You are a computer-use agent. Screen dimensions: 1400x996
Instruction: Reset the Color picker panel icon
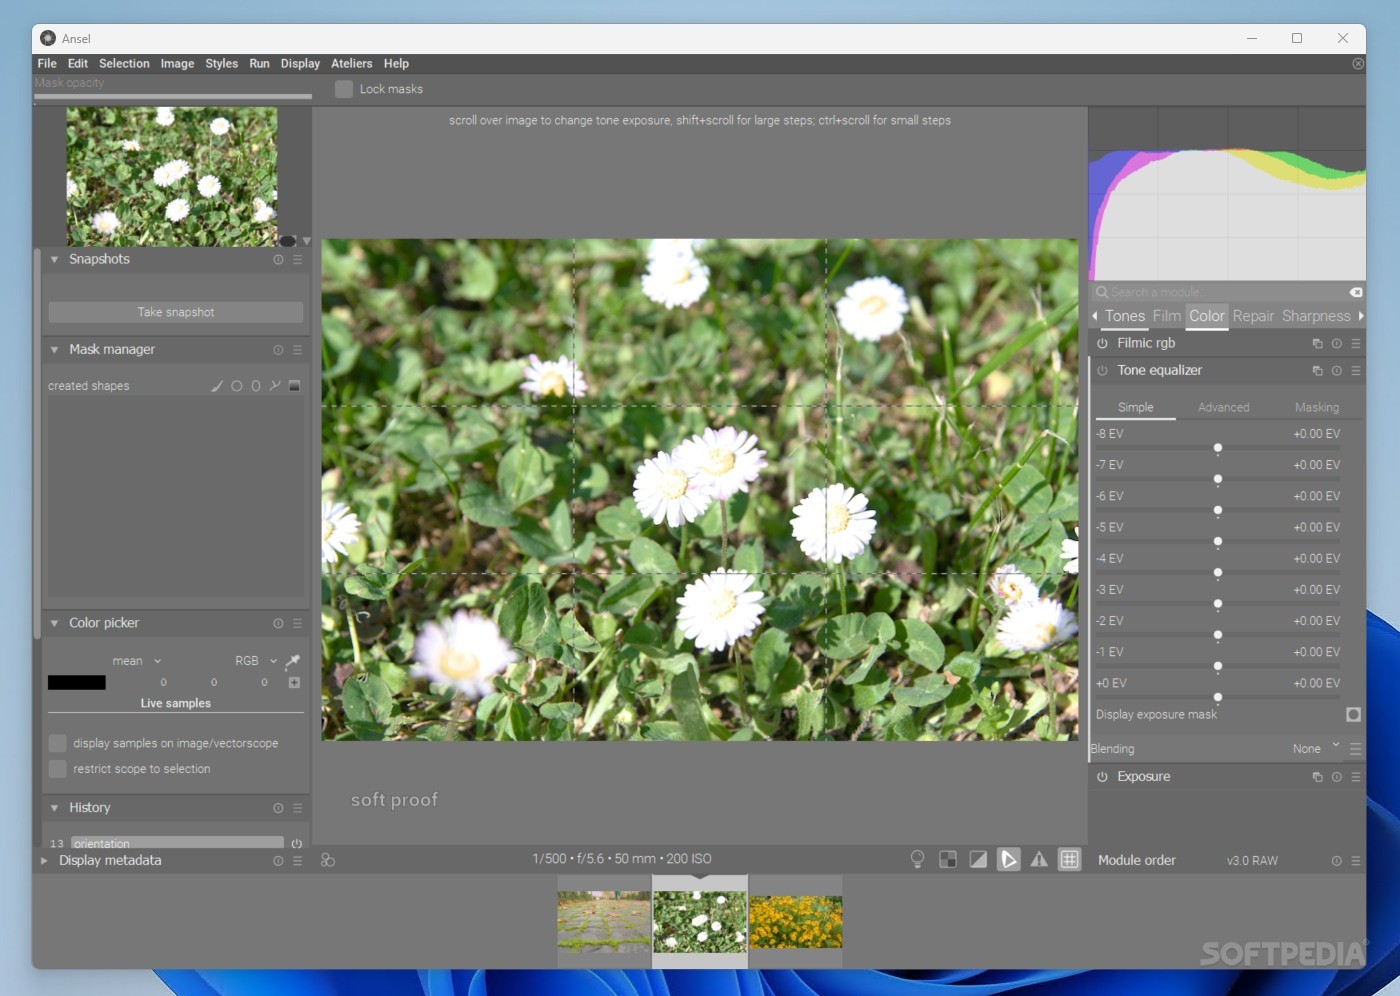(x=278, y=623)
